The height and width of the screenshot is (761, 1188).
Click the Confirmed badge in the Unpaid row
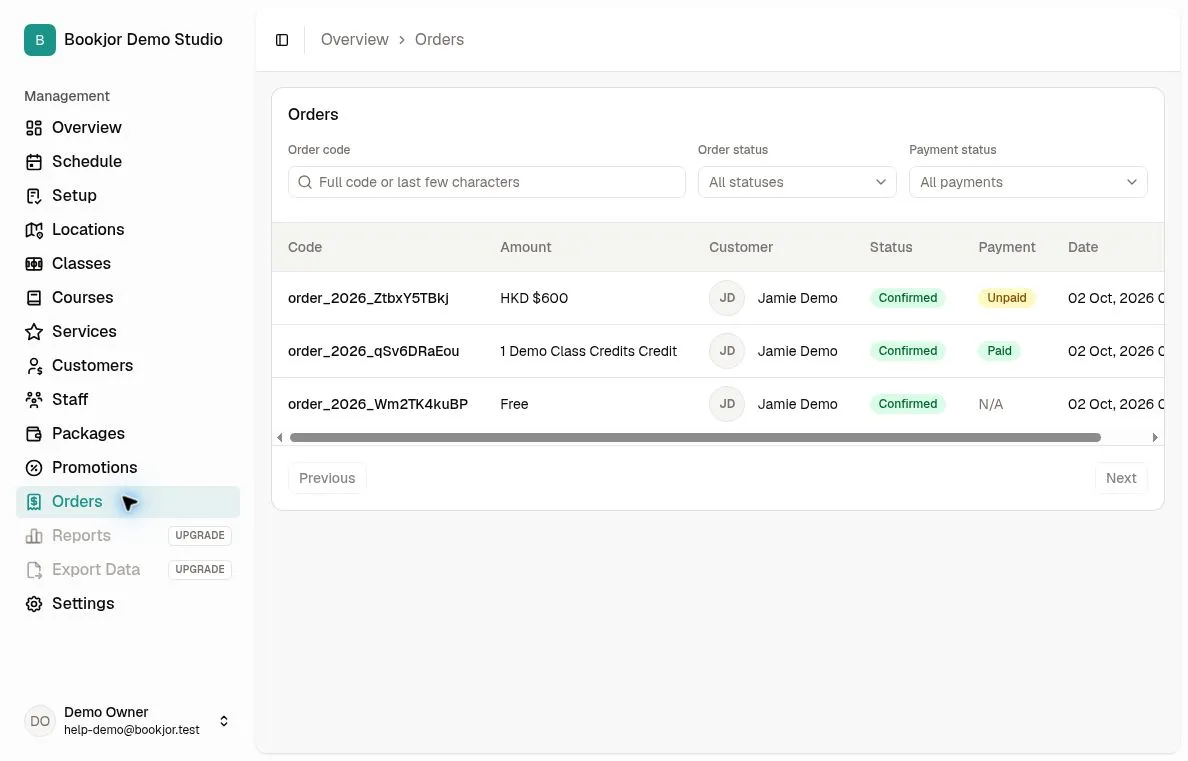pyautogui.click(x=908, y=298)
